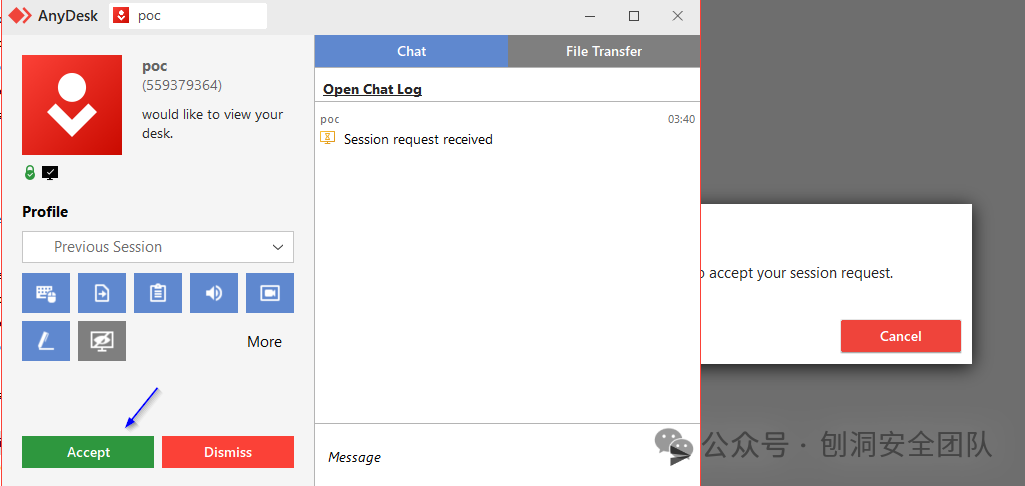Image resolution: width=1025 pixels, height=486 pixels.
Task: Click the (559379364) ID text
Action: pos(182,85)
